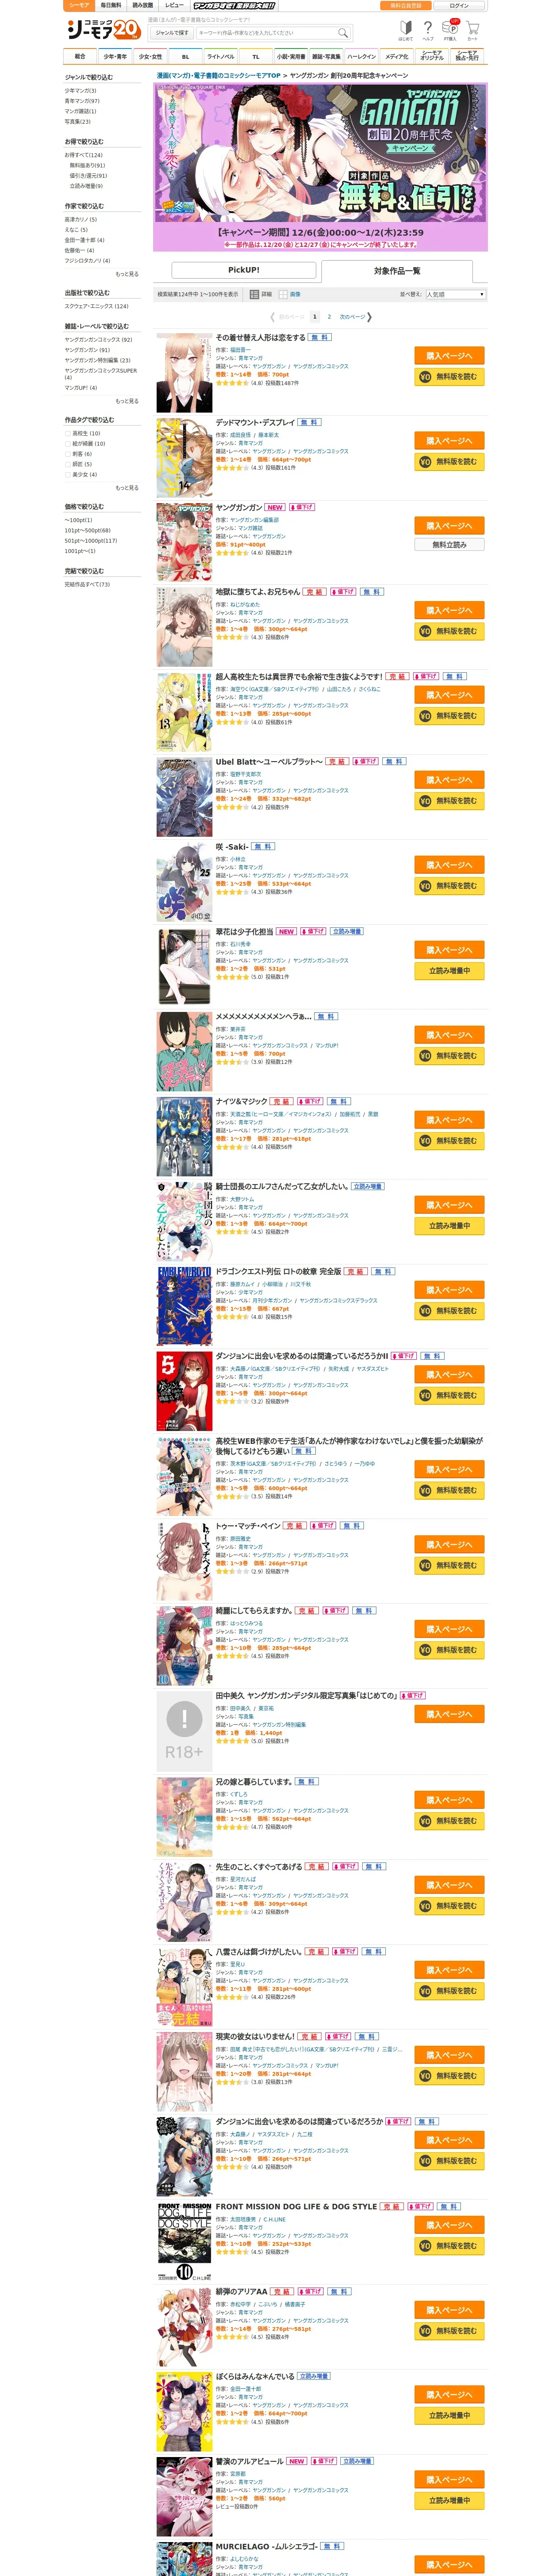Open the BL category menu tab
551x2576 pixels.
pyautogui.click(x=185, y=57)
